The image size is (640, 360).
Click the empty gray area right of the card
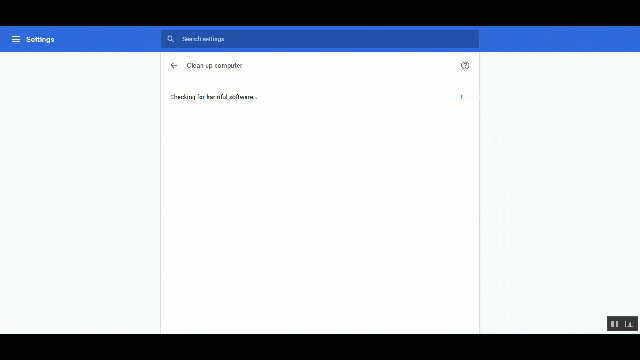coord(560,184)
